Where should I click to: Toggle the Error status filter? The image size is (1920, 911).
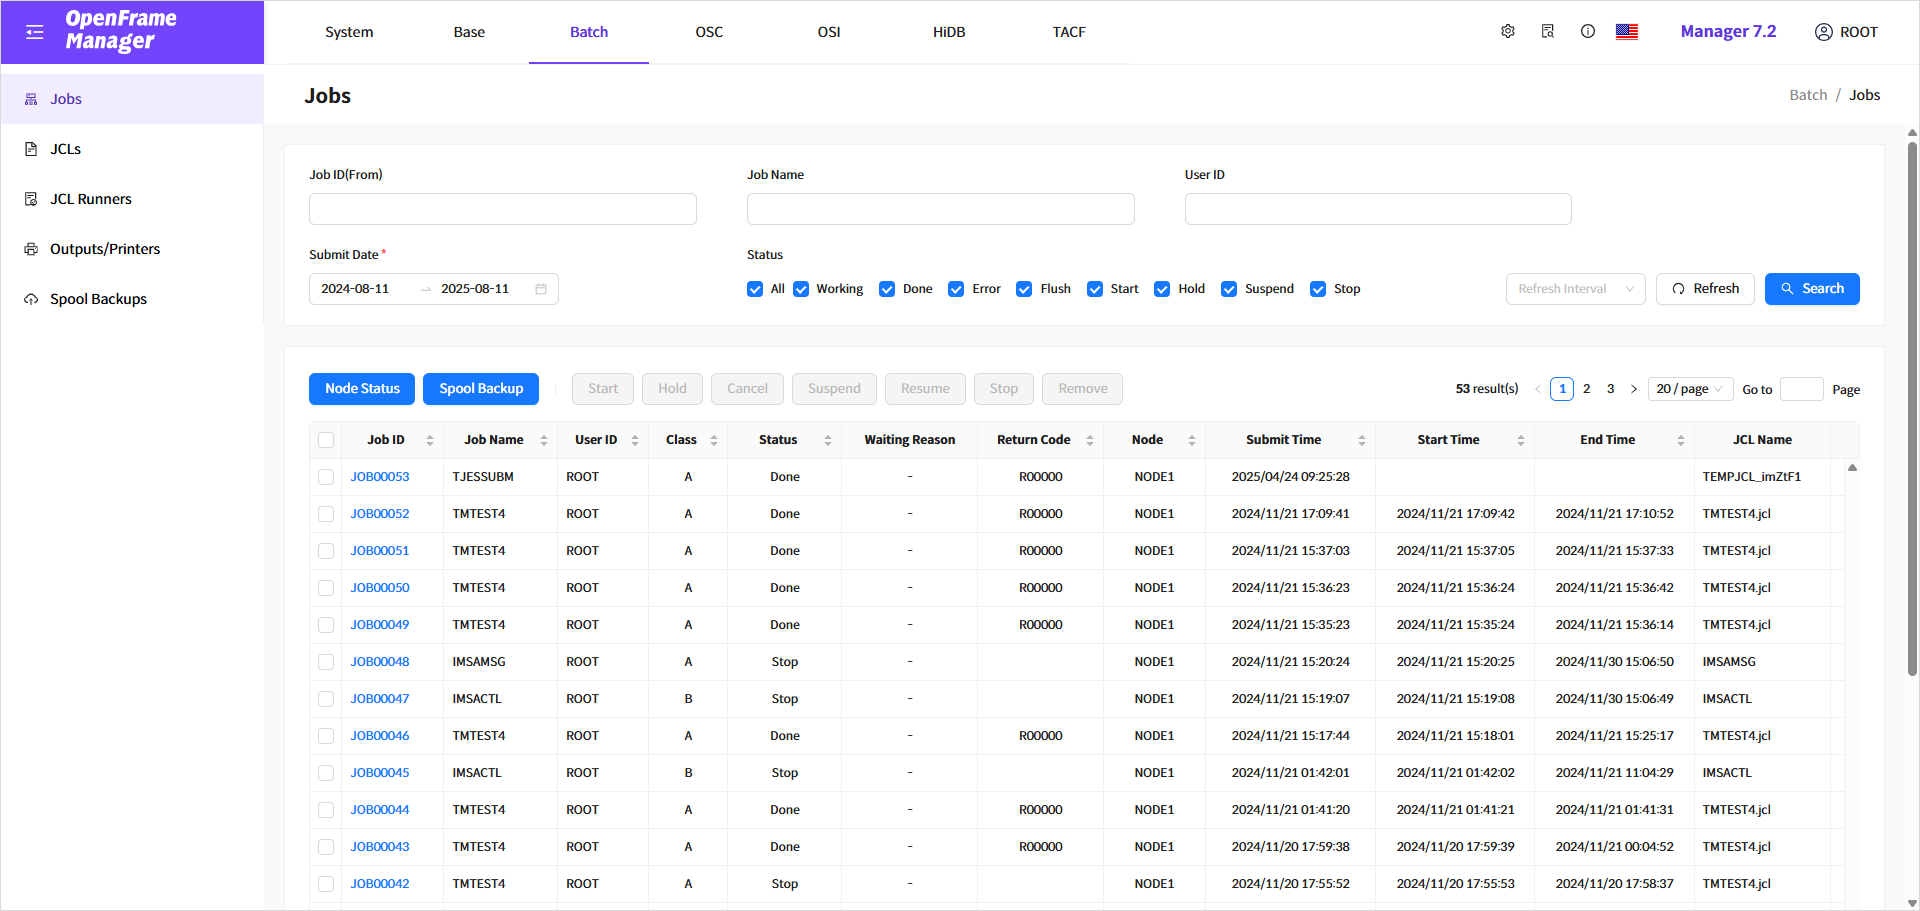(956, 289)
